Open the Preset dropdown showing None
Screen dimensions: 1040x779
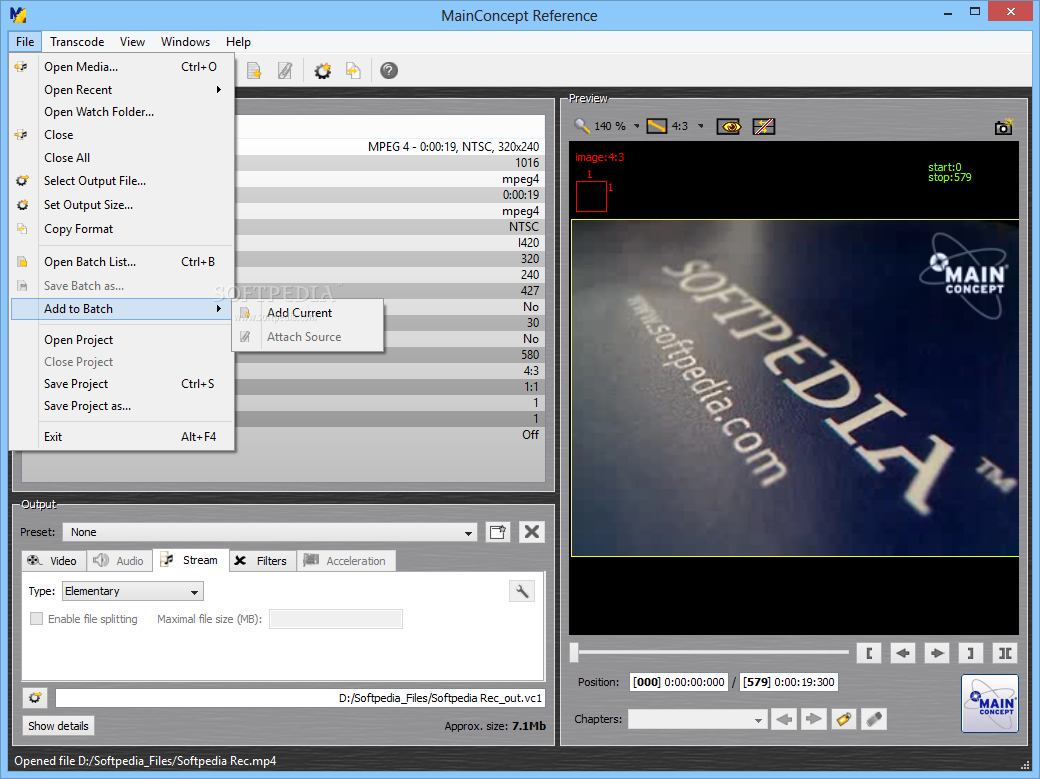pos(269,532)
